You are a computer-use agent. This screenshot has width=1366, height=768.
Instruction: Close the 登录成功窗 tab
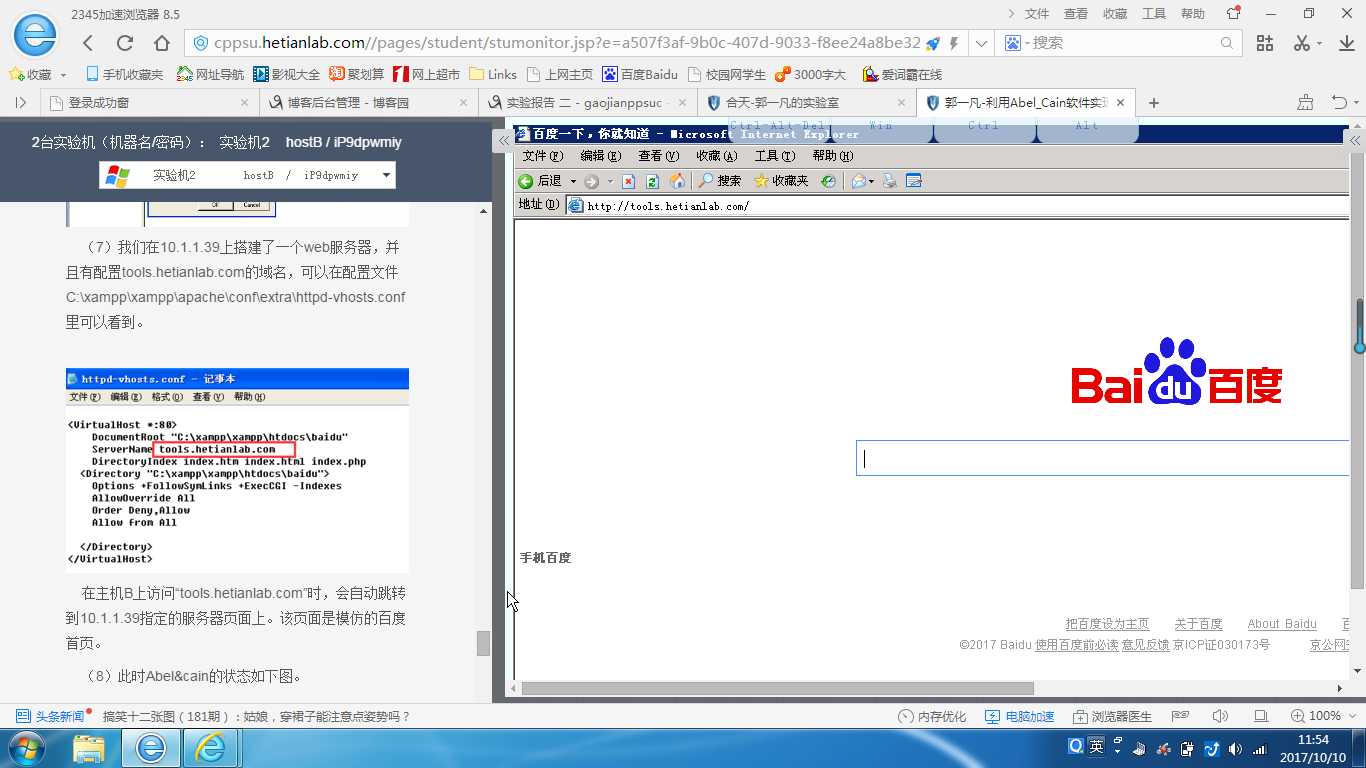click(x=245, y=102)
